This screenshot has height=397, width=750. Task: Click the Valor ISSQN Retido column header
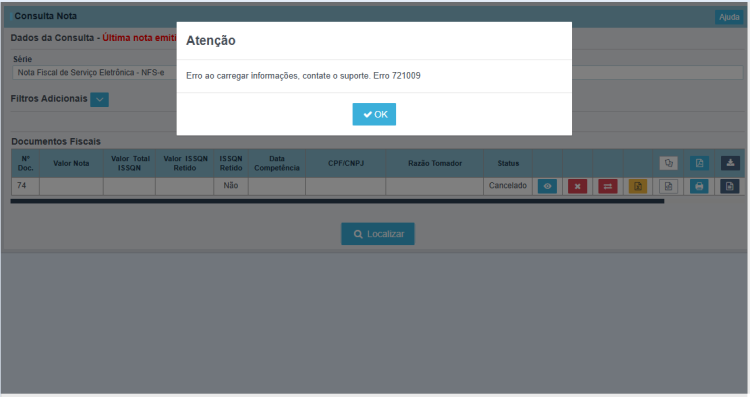pos(185,163)
